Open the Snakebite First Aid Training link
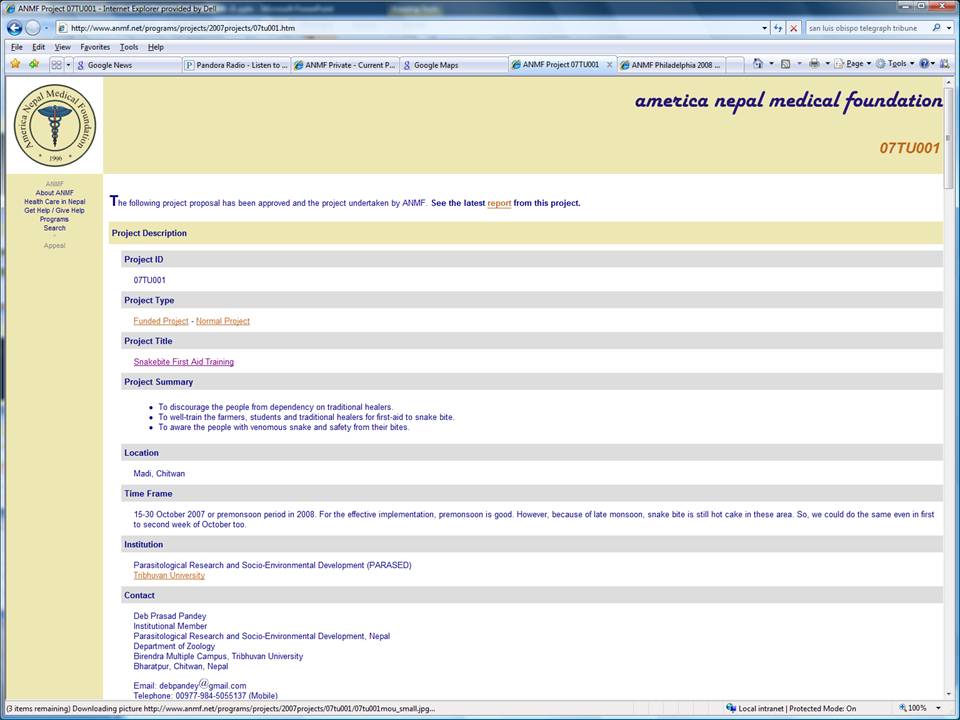 [x=183, y=362]
